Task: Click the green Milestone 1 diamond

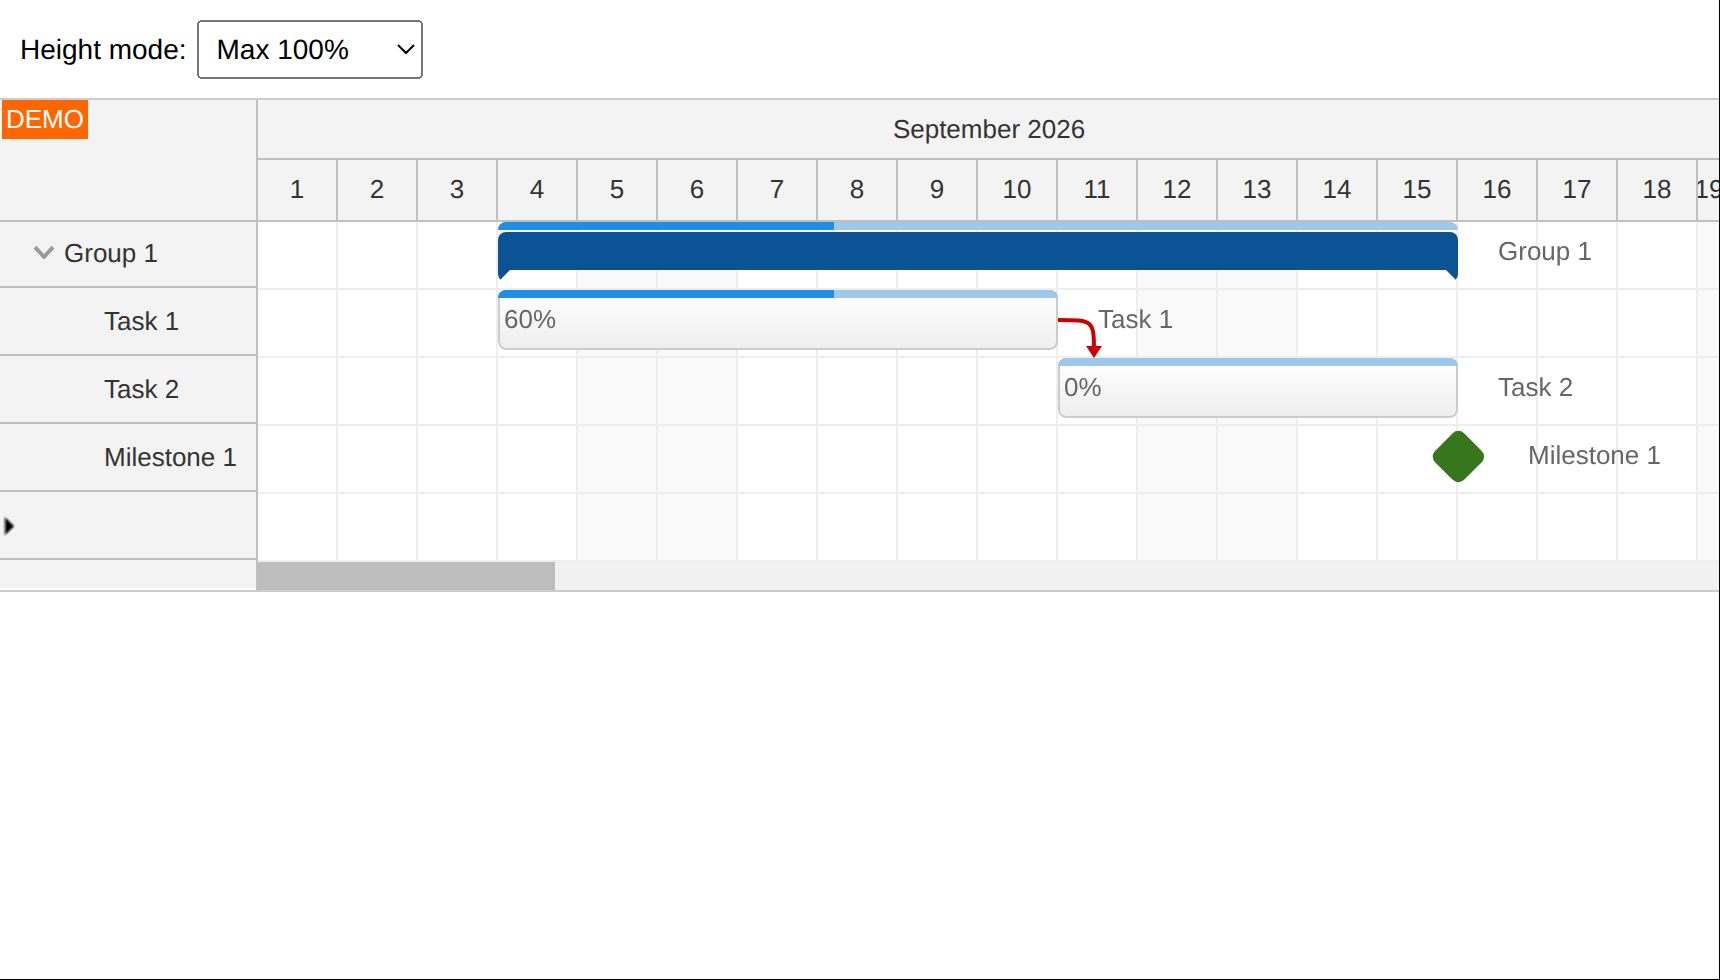Action: point(1458,456)
